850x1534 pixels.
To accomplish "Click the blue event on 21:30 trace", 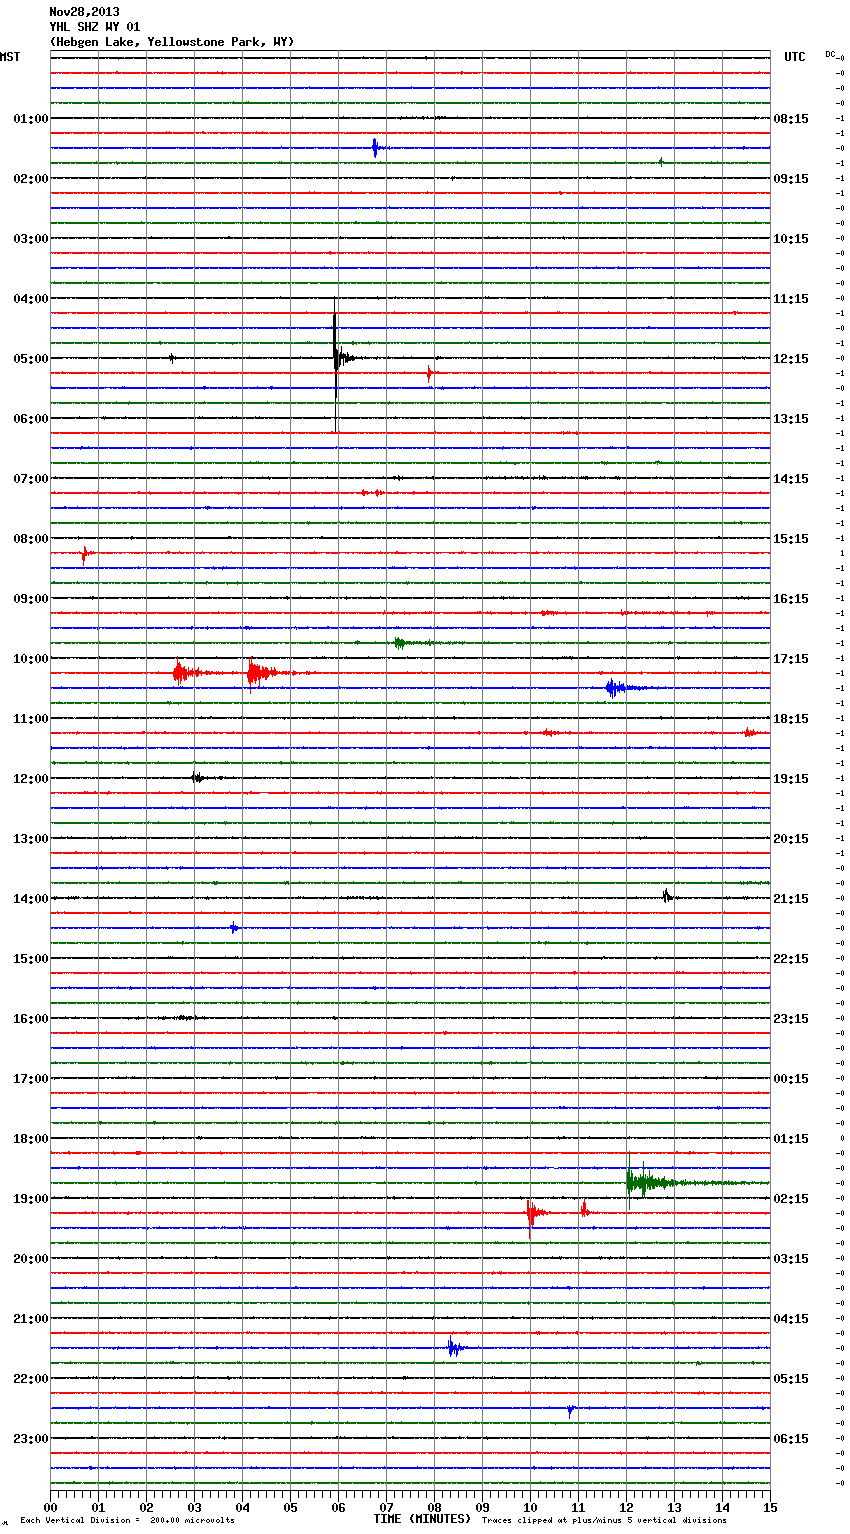I will click(x=455, y=1348).
